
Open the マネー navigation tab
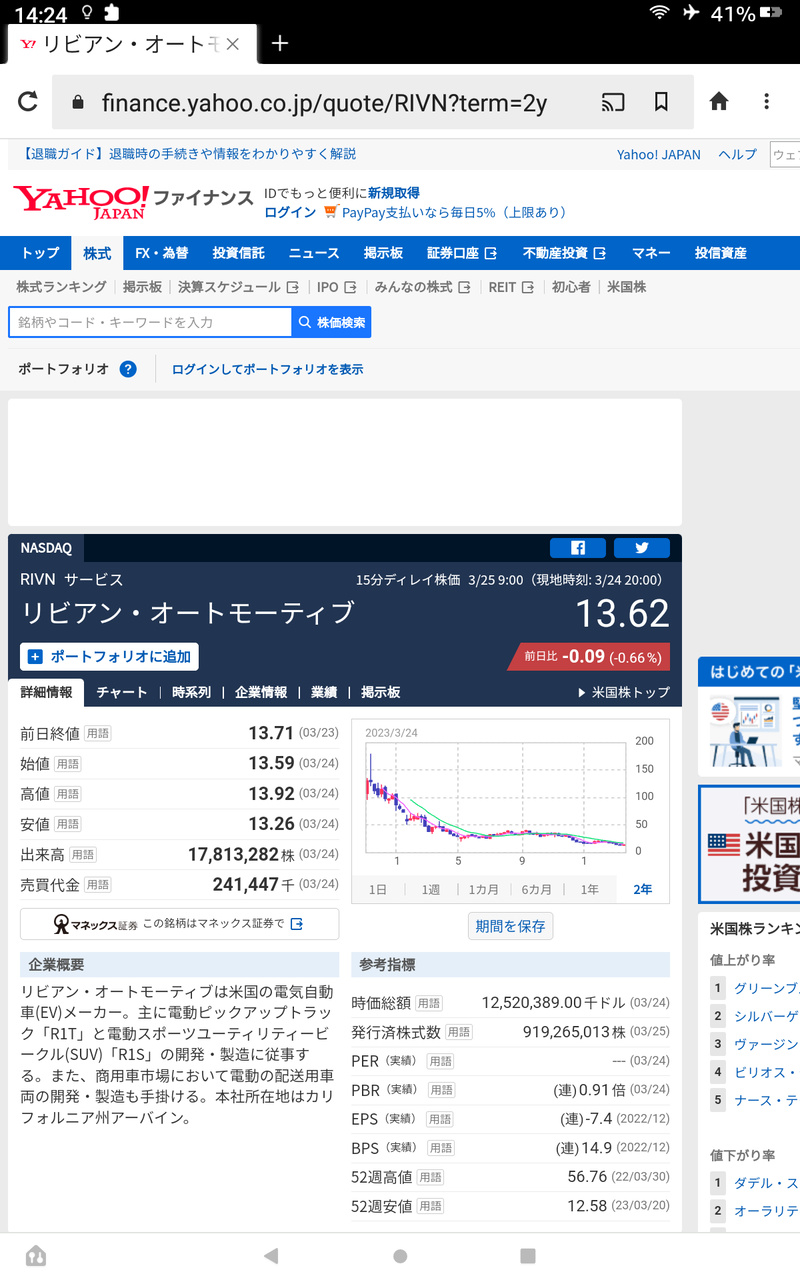click(651, 253)
